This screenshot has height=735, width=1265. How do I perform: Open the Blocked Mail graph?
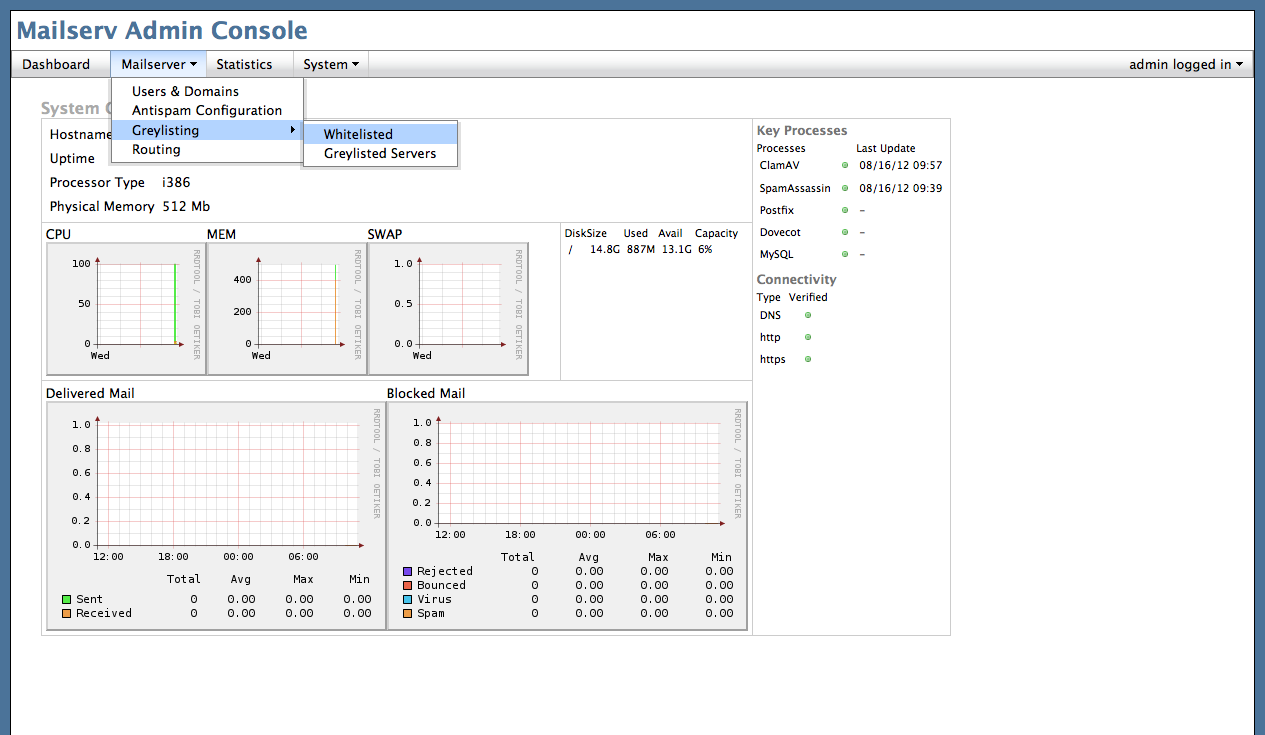point(567,515)
